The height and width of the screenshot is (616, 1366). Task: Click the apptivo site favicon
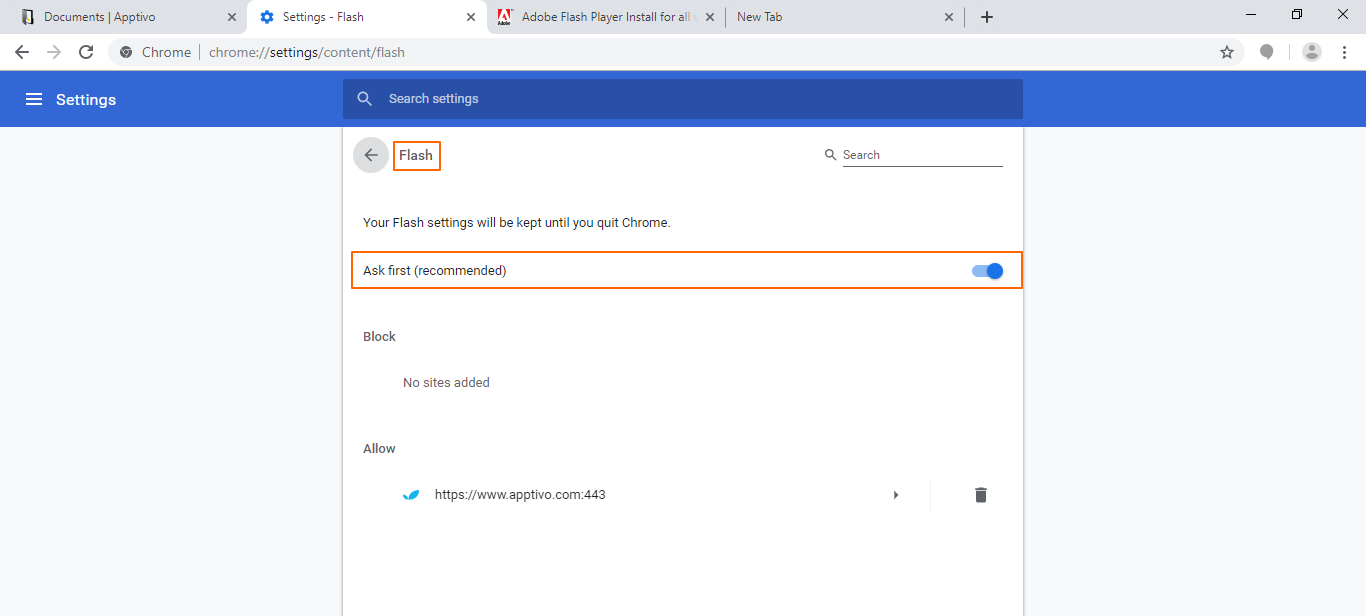coord(411,495)
